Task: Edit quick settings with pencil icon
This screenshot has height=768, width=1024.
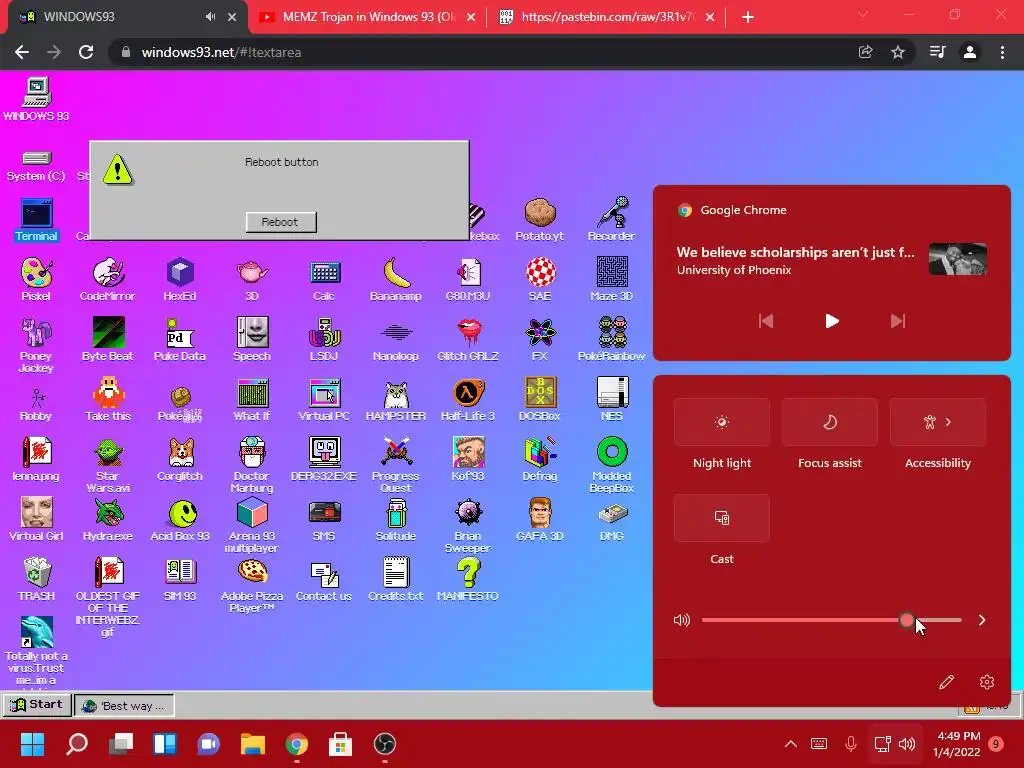Action: coord(946,682)
